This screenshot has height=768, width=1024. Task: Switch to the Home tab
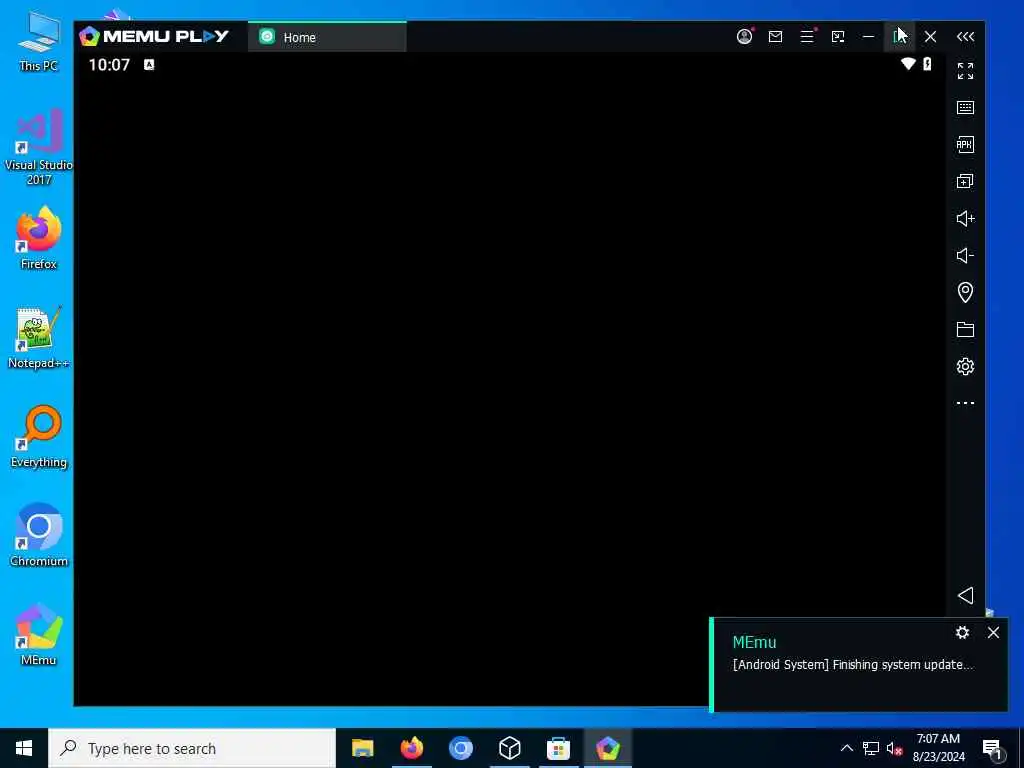[327, 37]
